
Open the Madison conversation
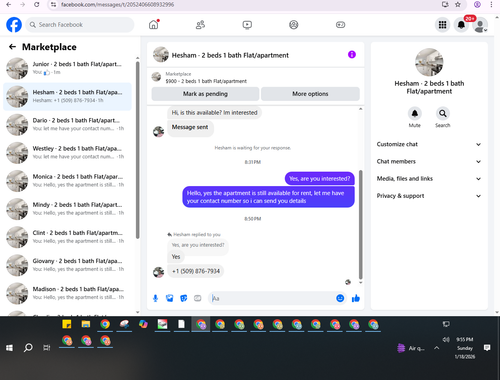[x=68, y=293]
